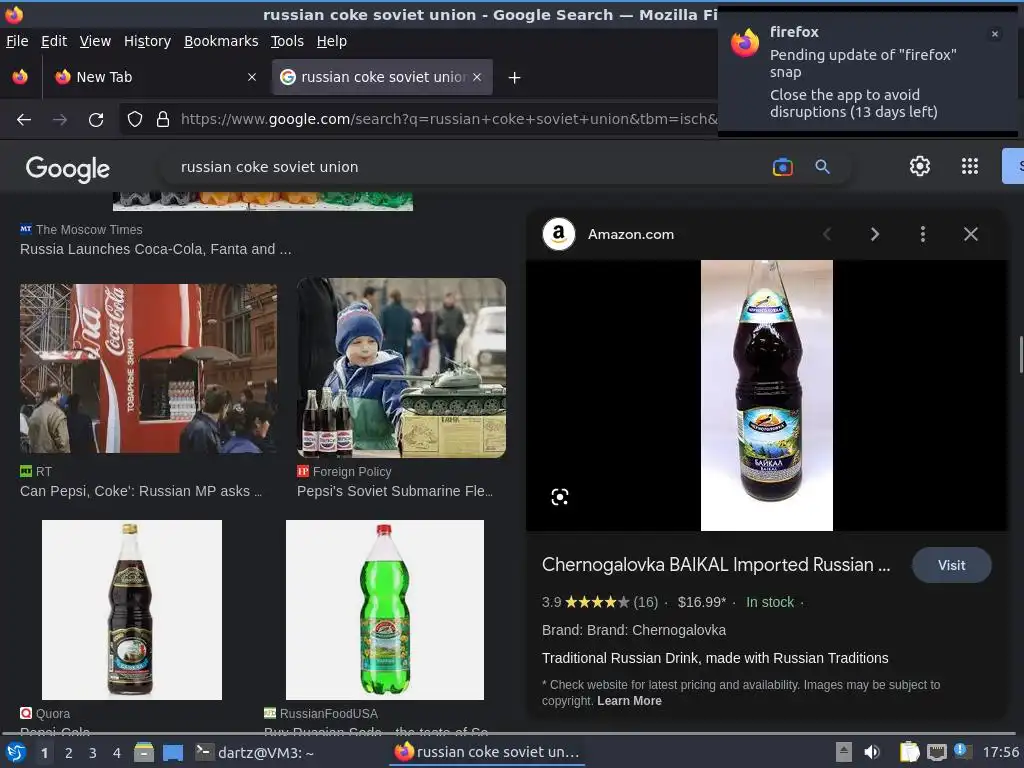This screenshot has height=768, width=1024.
Task: Show next image in preview panel
Action: click(x=874, y=234)
